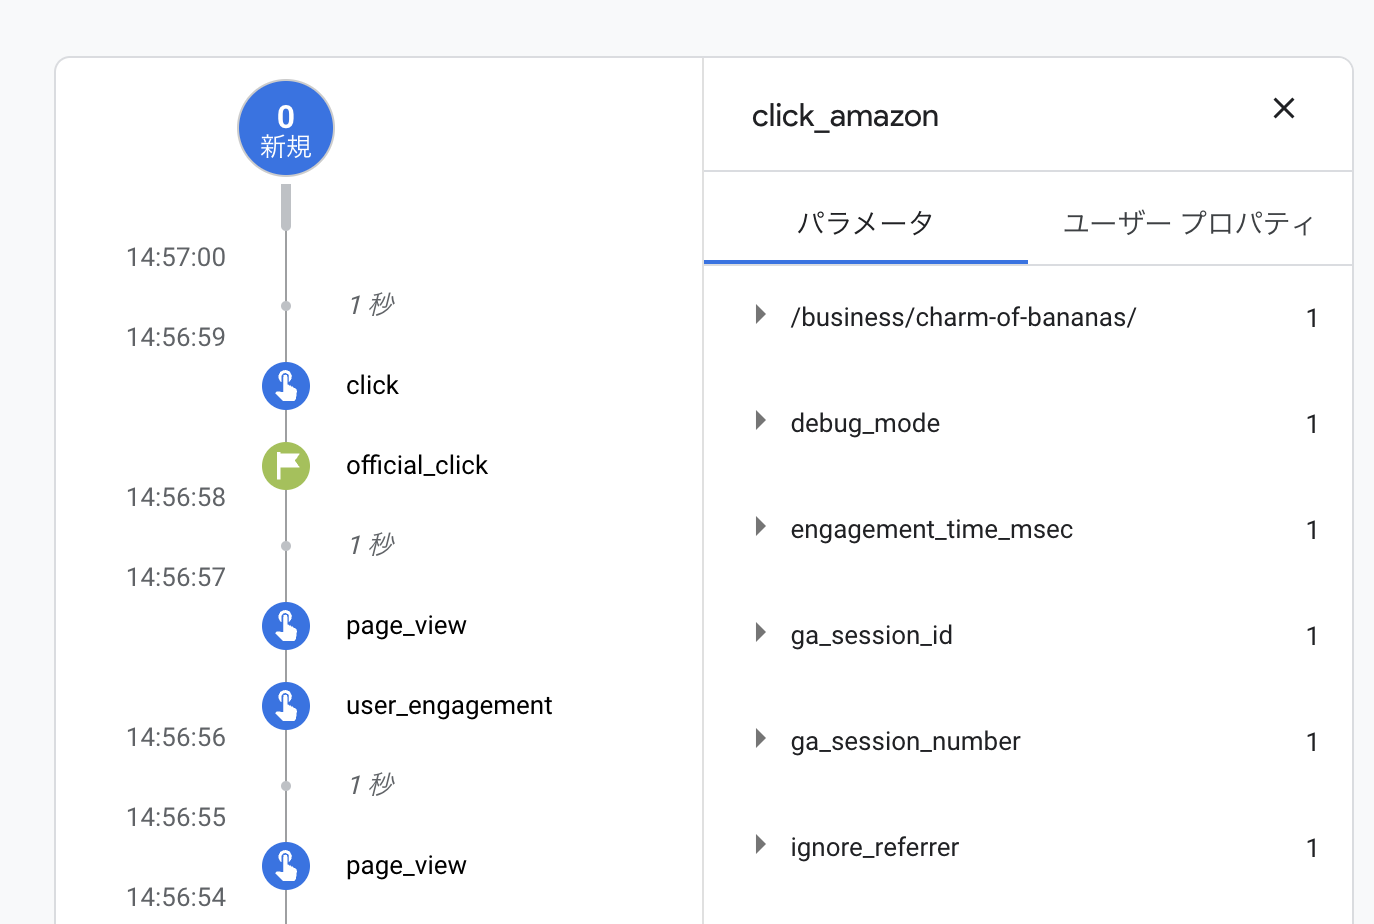Expand the /business/charm-of-bananas/ parameter
This screenshot has height=924, width=1374.
pos(761,315)
